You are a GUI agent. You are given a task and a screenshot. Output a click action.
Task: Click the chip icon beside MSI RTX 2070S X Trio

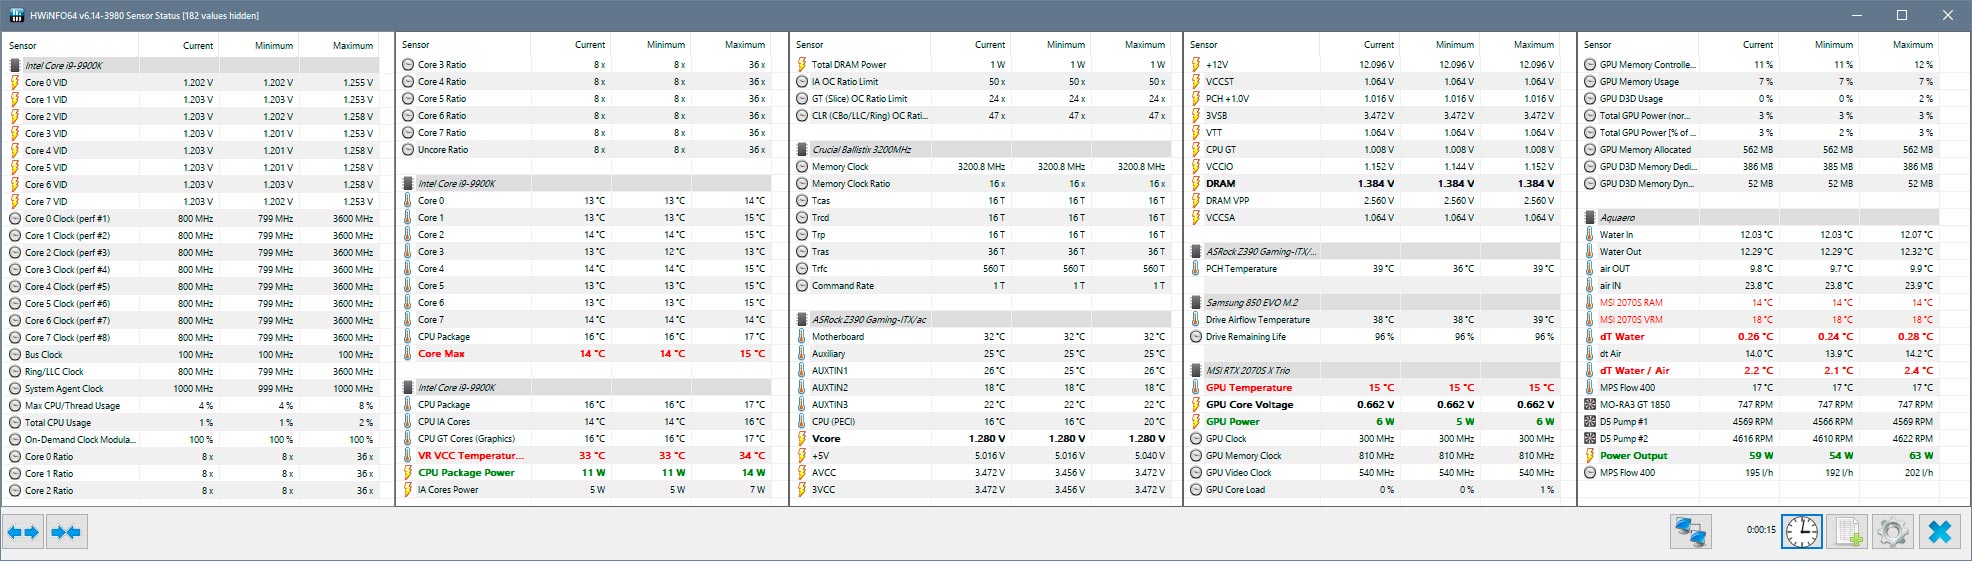pyautogui.click(x=1196, y=370)
